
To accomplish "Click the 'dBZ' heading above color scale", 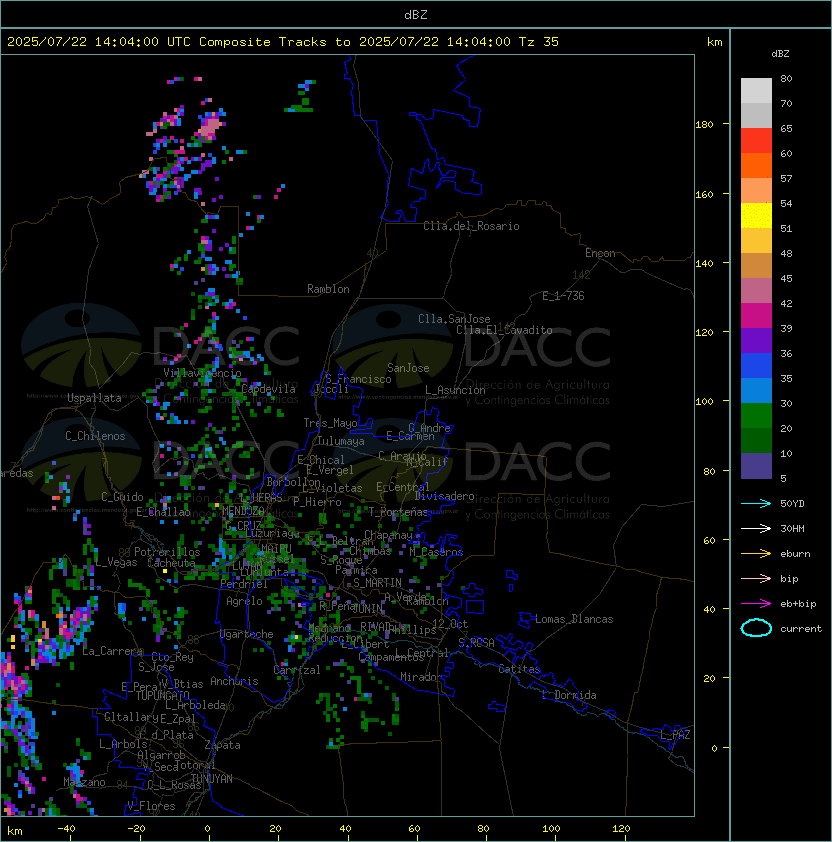I will click(780, 54).
